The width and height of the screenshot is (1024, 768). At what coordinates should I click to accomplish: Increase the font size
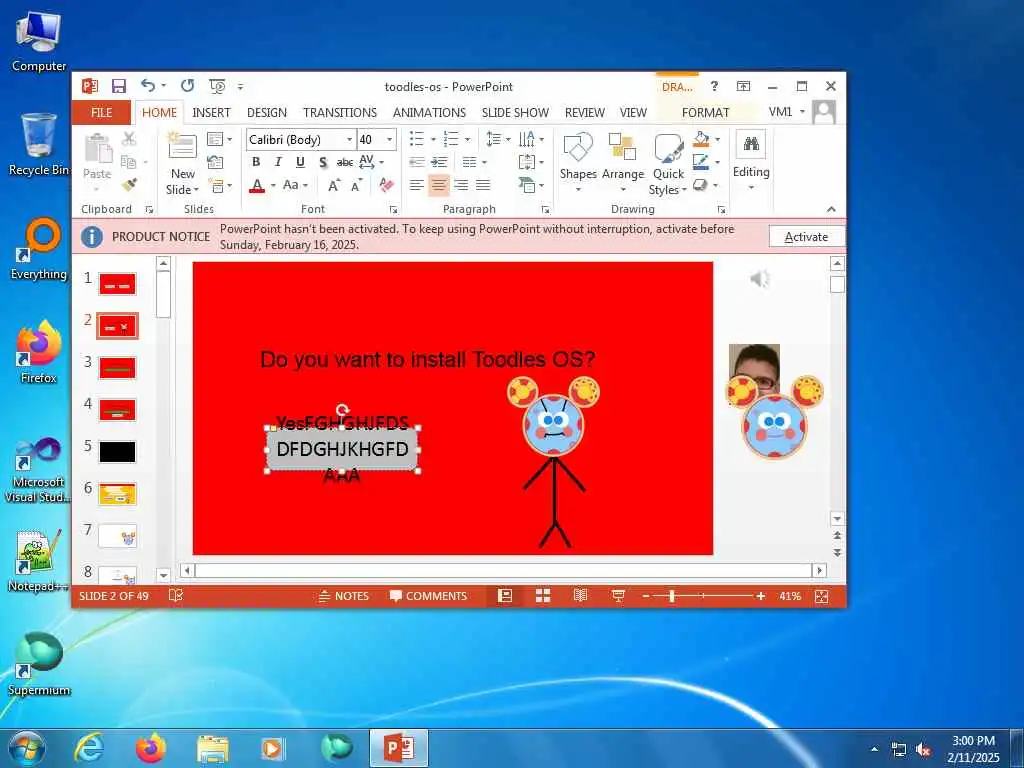pyautogui.click(x=334, y=185)
